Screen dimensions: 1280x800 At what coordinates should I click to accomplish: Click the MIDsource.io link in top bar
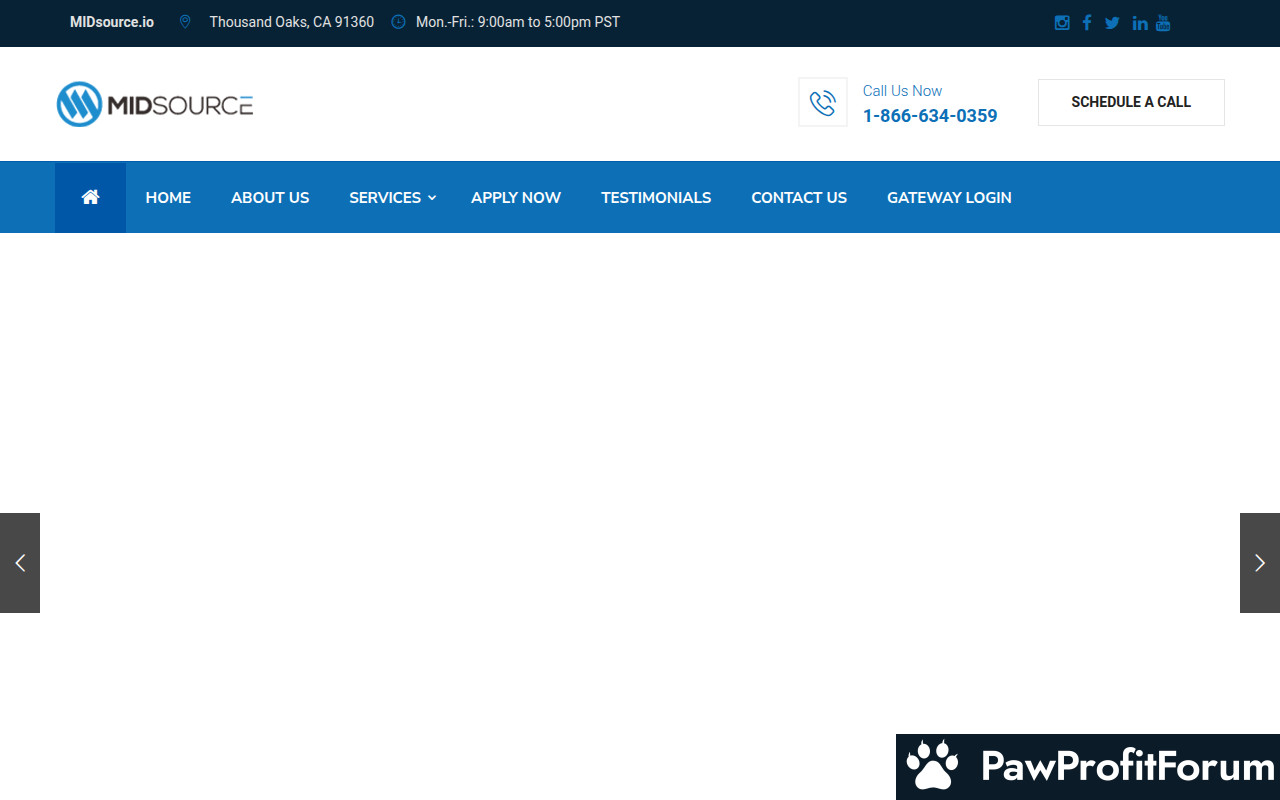tap(112, 22)
